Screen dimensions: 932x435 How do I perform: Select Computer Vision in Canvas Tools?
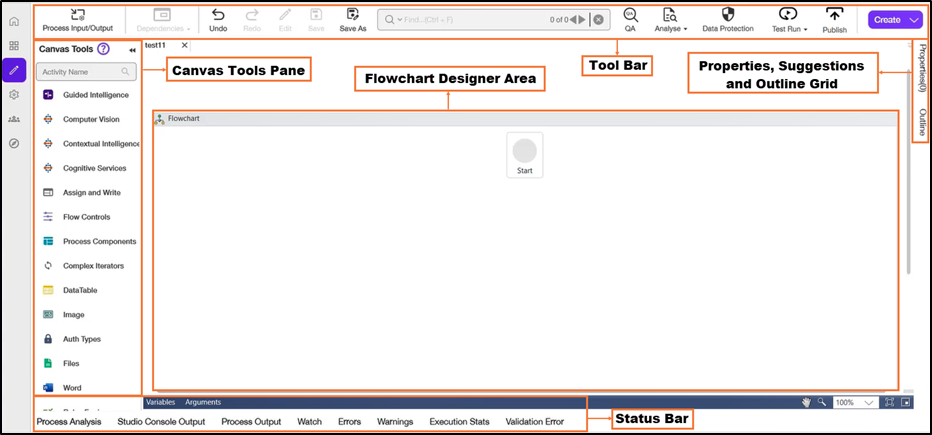91,119
